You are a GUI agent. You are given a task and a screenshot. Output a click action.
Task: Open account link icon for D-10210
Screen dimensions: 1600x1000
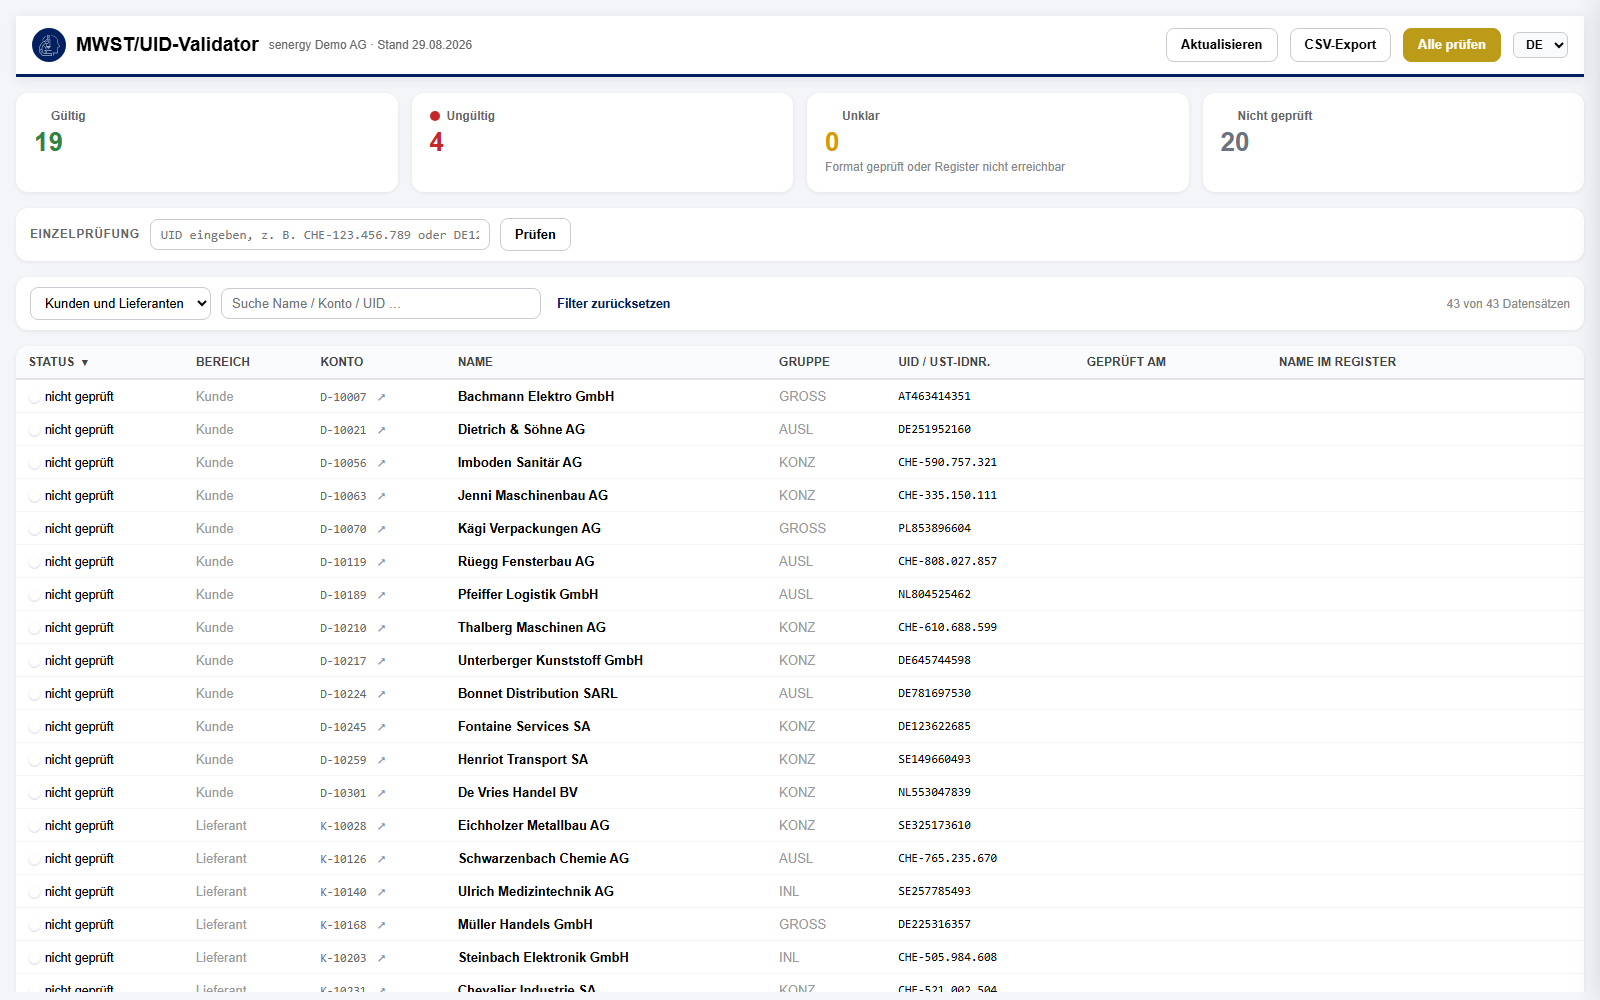381,628
